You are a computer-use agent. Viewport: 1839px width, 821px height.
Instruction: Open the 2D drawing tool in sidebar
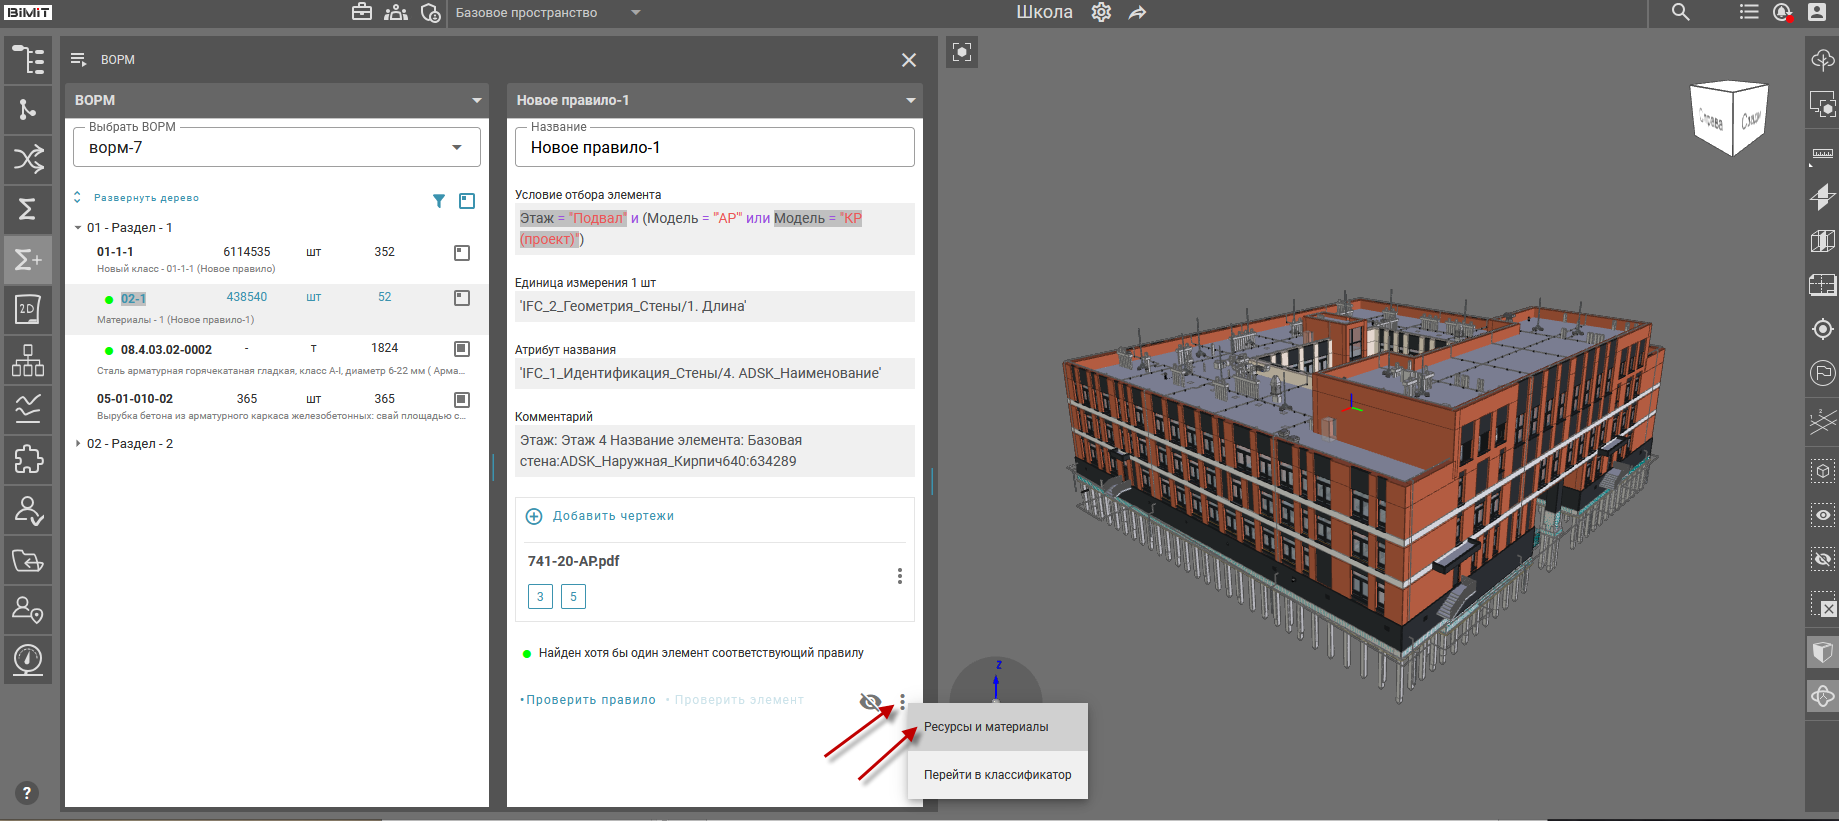coord(28,309)
